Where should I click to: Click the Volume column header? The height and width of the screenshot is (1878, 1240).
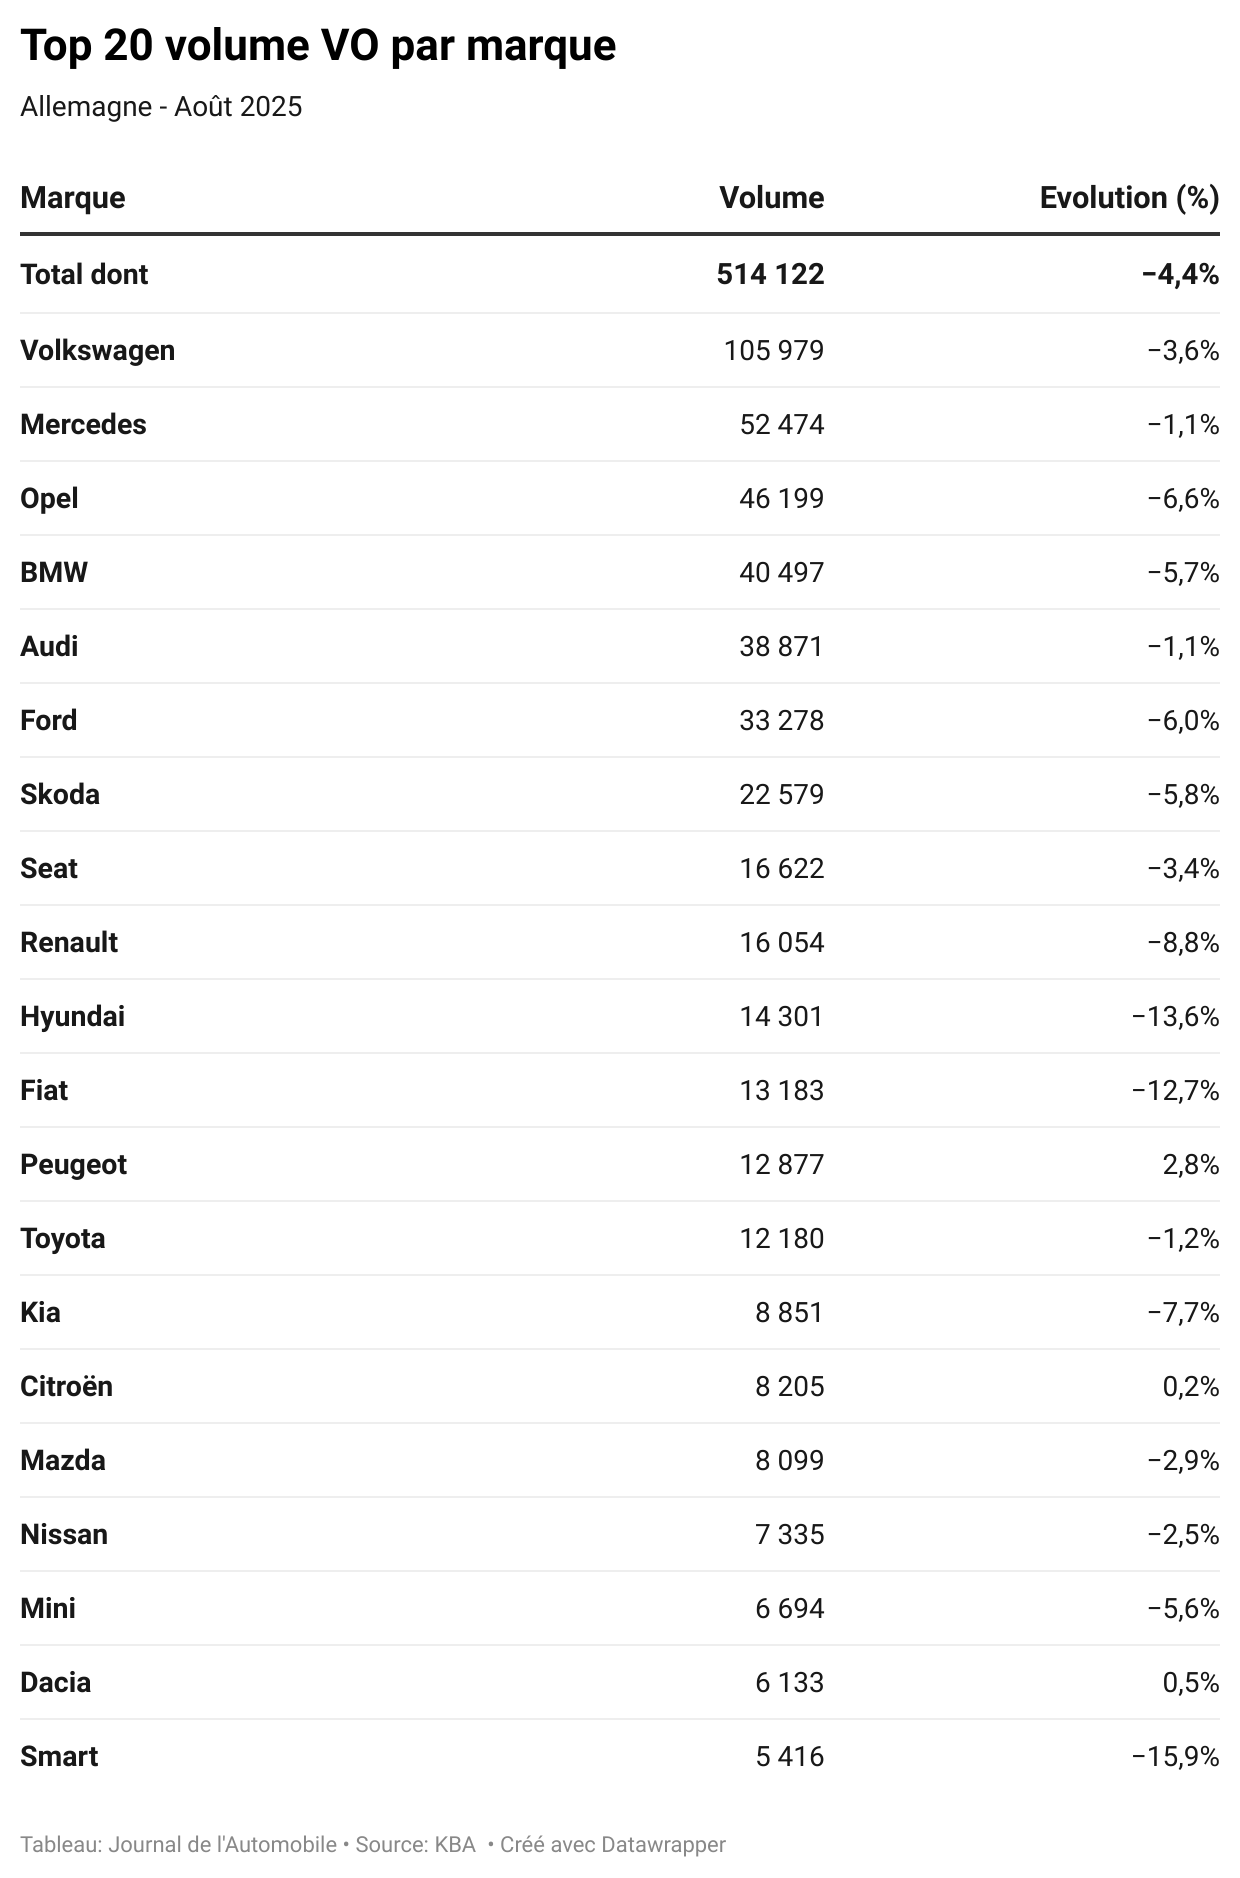coord(771,198)
